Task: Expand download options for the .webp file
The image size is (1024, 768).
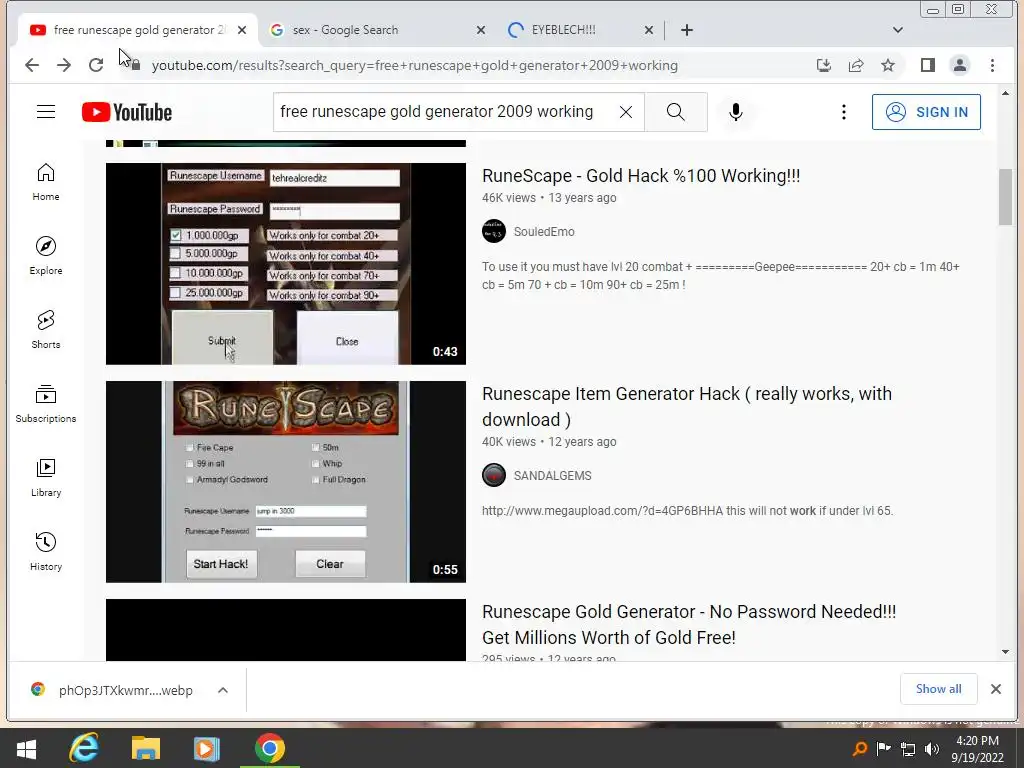Action: point(223,690)
